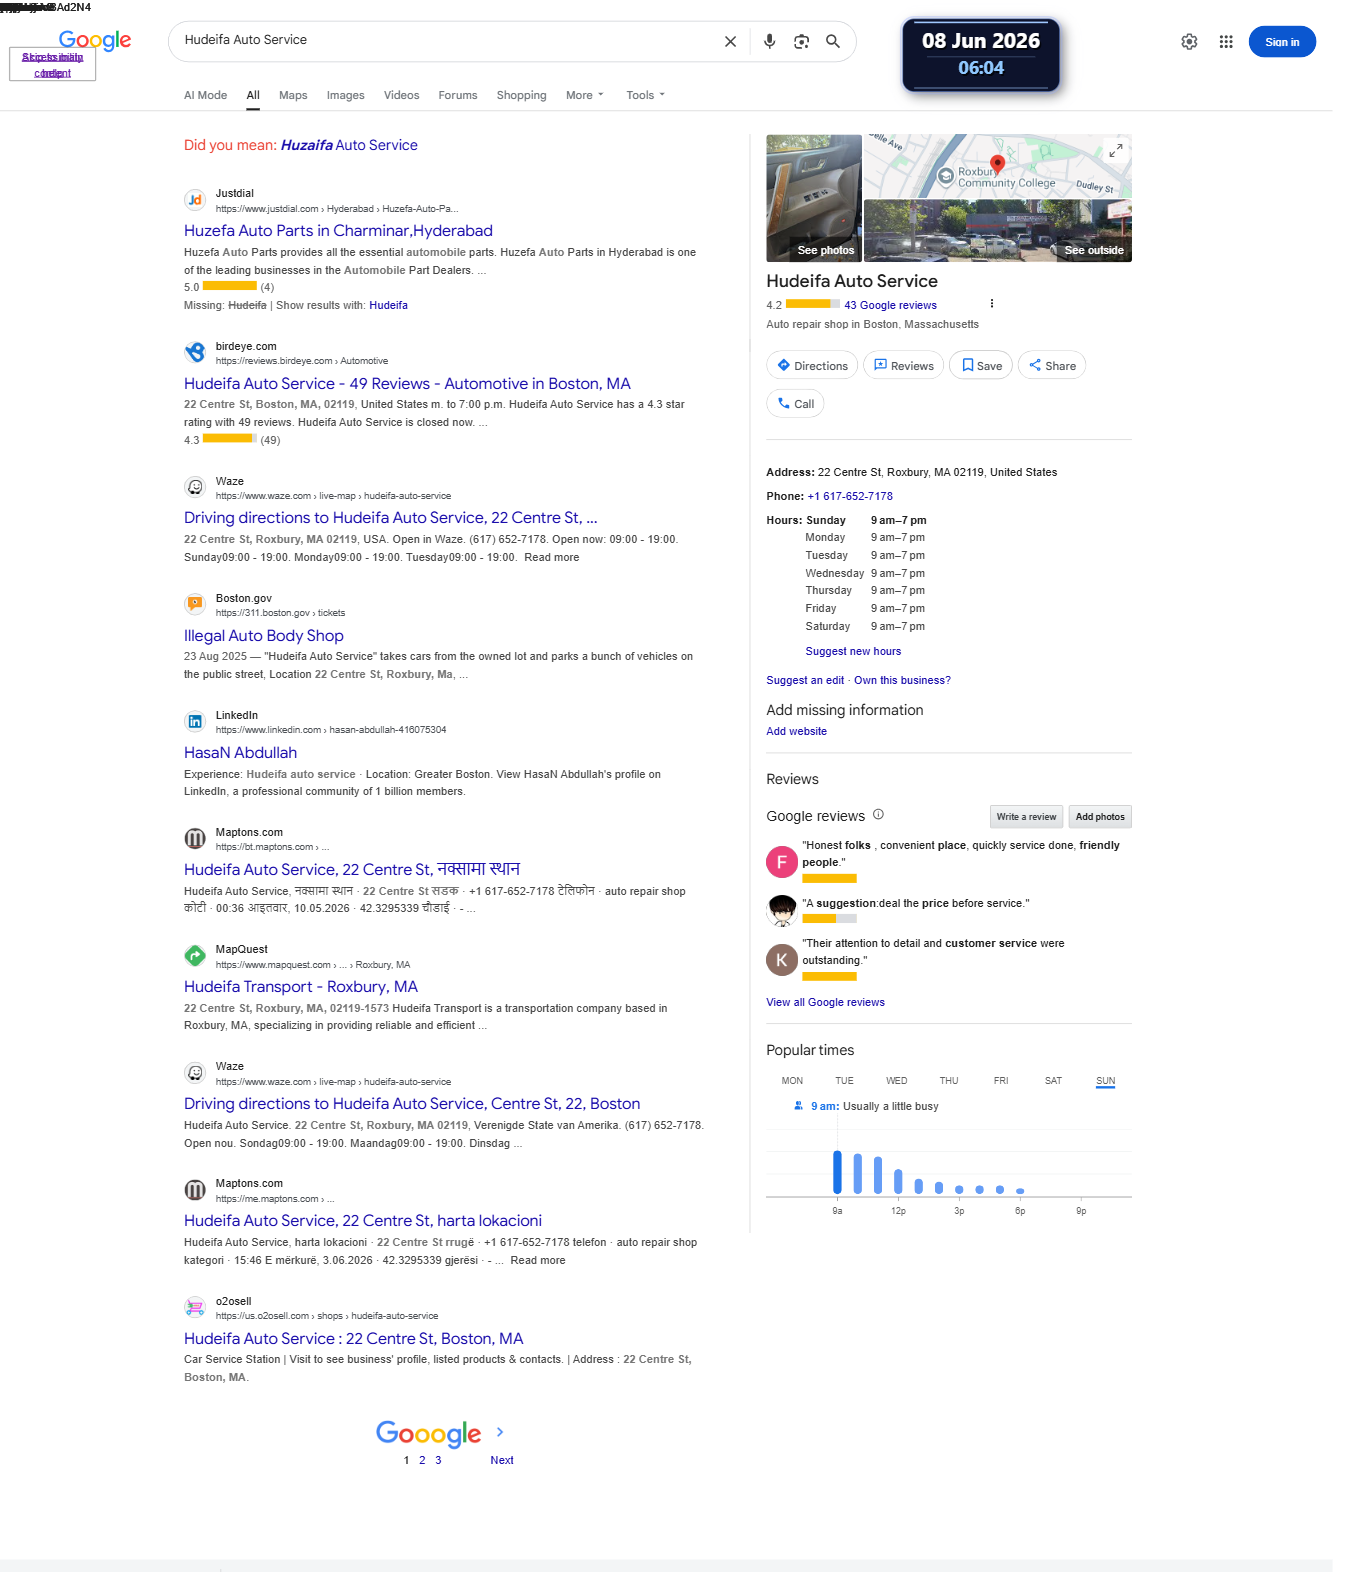Switch to AI Mode tab
The width and height of the screenshot is (1348, 1572).
pyautogui.click(x=205, y=95)
